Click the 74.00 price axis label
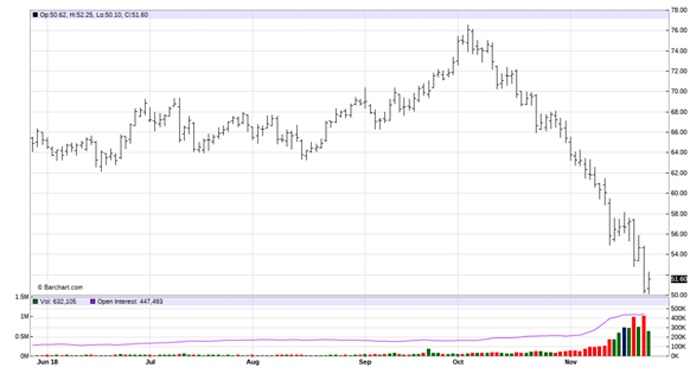This screenshot has height=376, width=700. click(x=679, y=51)
